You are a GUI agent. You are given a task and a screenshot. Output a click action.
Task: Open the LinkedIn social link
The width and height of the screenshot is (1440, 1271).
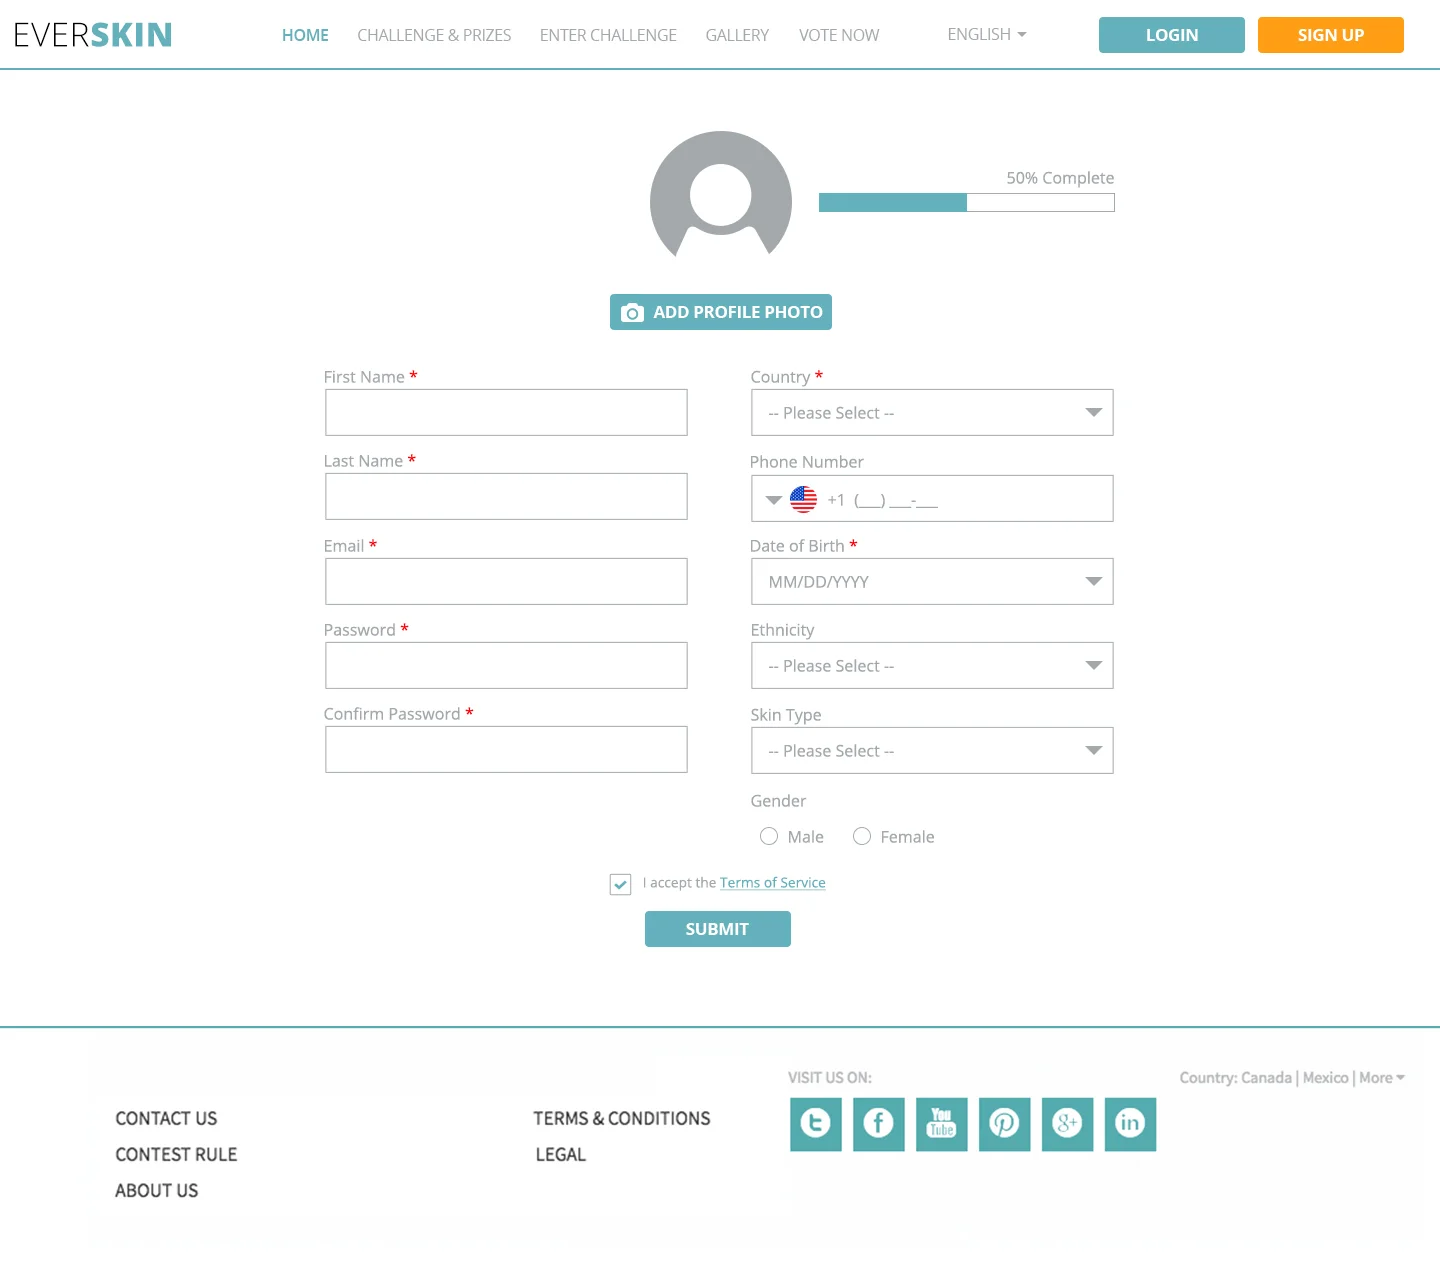click(x=1130, y=1124)
